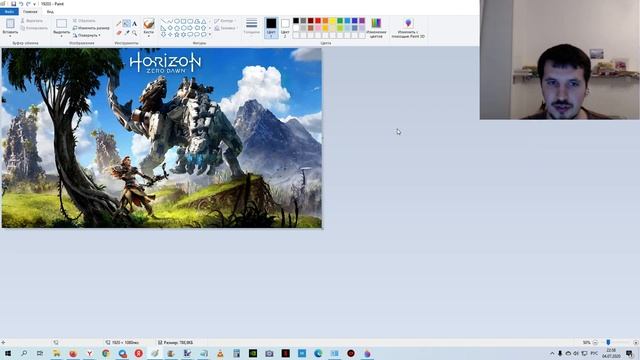Choose the green color swatch
Screen dimensions: 640x360
point(340,21)
